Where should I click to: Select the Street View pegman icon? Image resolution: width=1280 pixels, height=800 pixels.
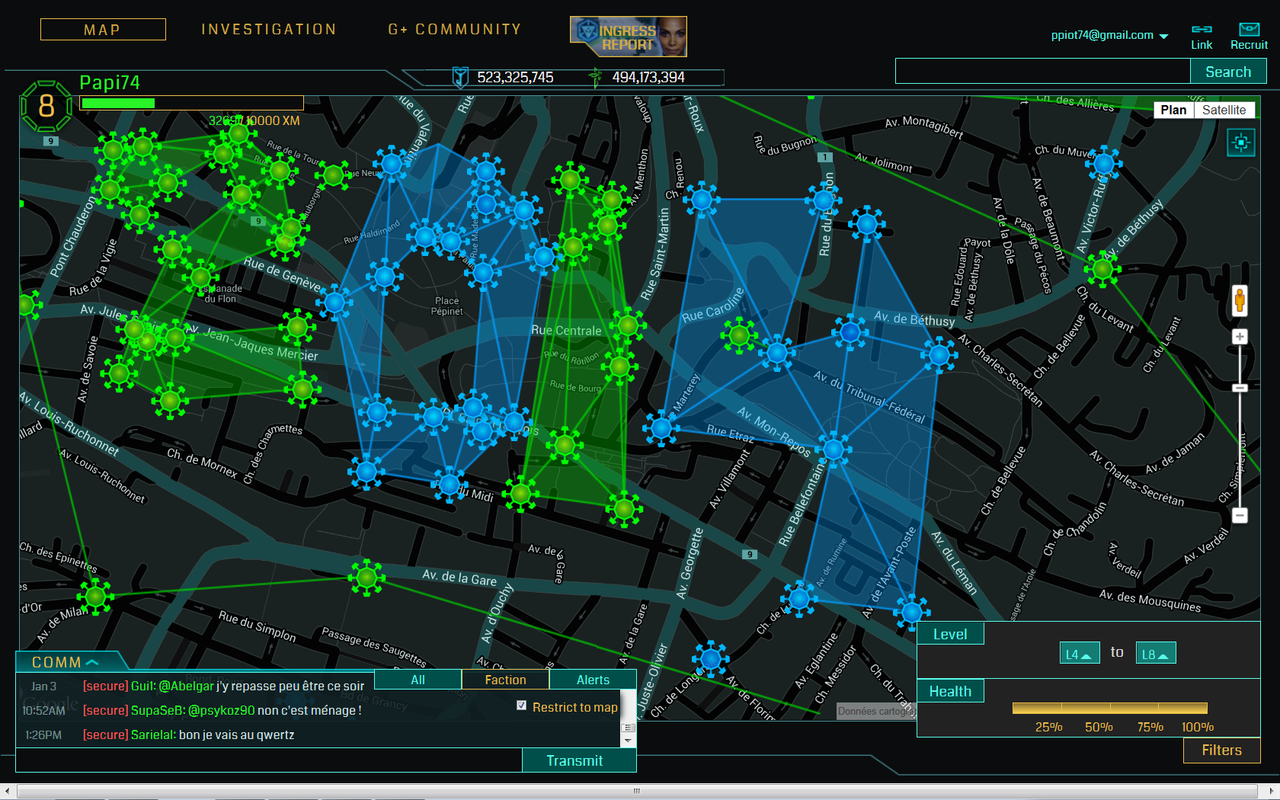point(1240,300)
